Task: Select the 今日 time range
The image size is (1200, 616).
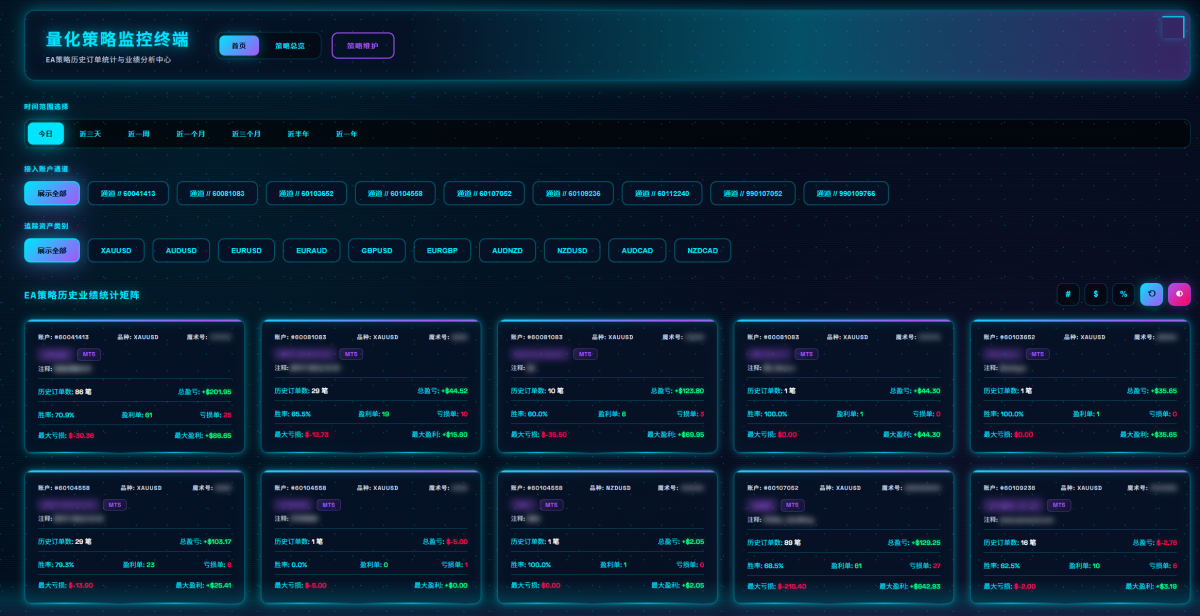Action: [46, 134]
